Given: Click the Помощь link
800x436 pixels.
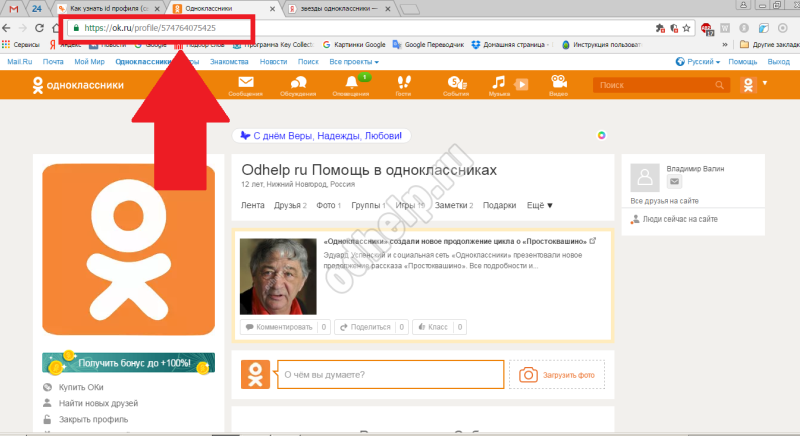Looking at the screenshot, I should 743,62.
